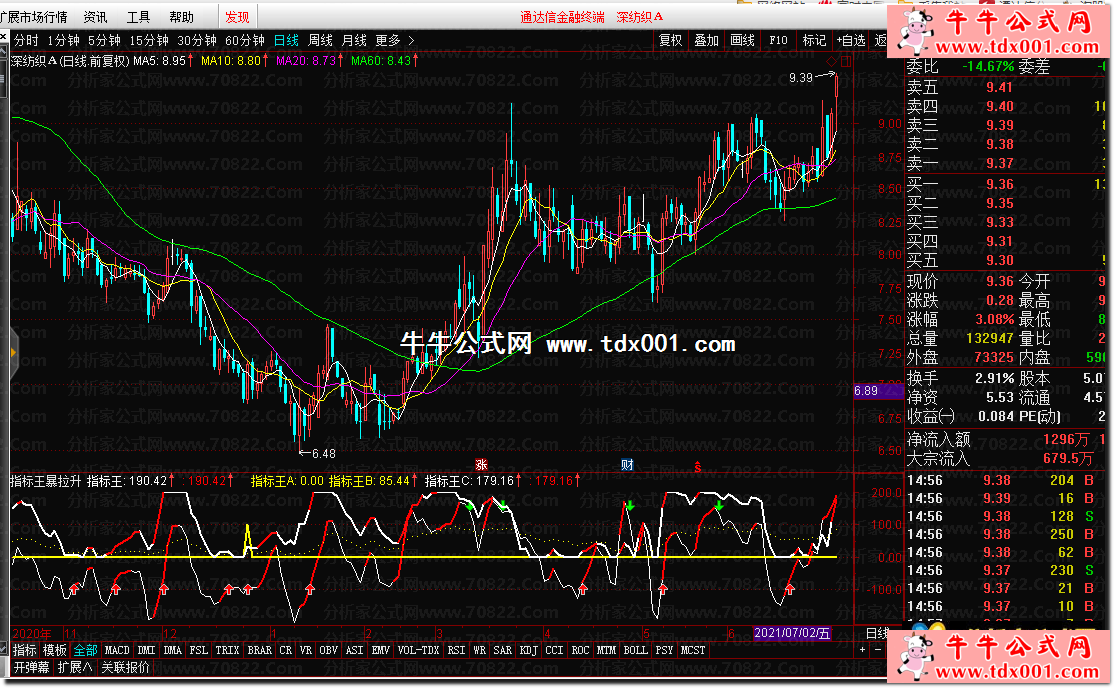
Task: Select the 月线 monthly timeframe
Action: click(x=354, y=41)
